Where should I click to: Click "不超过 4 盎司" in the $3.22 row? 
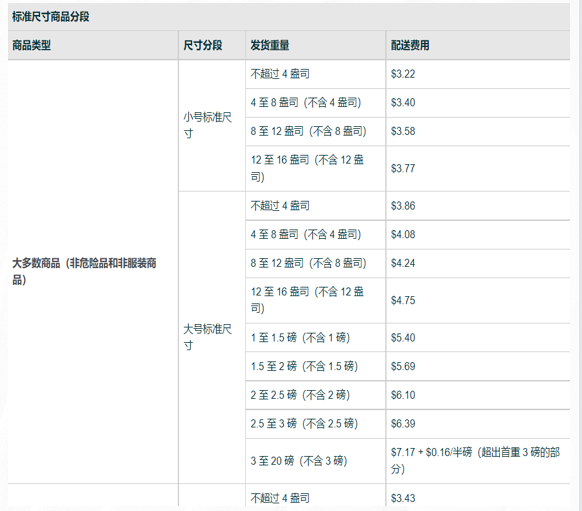tap(280, 74)
